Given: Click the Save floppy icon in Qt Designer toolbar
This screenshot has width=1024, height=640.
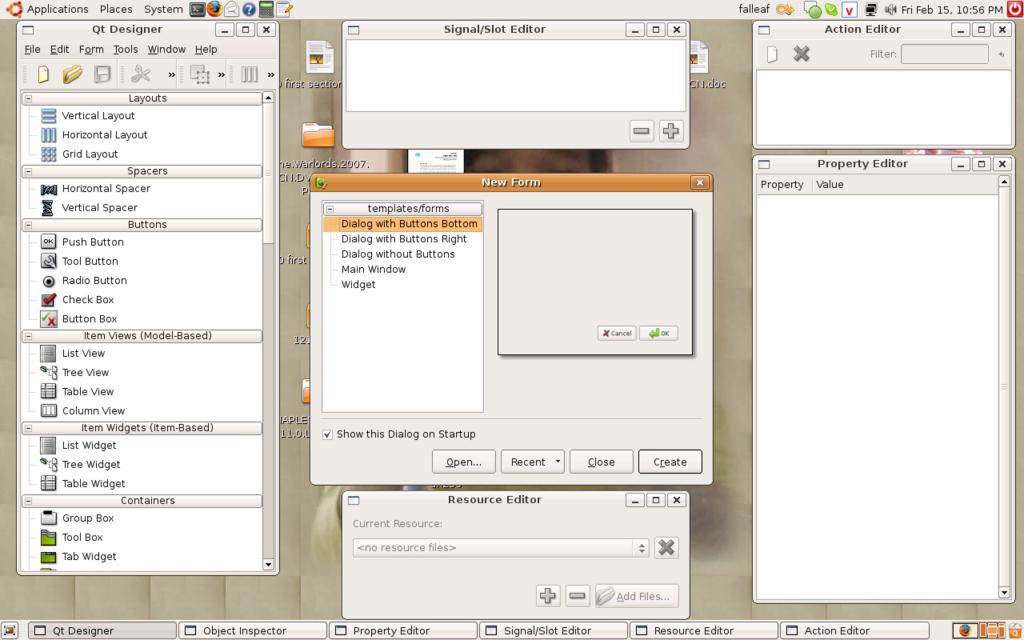Looking at the screenshot, I should tap(103, 74).
